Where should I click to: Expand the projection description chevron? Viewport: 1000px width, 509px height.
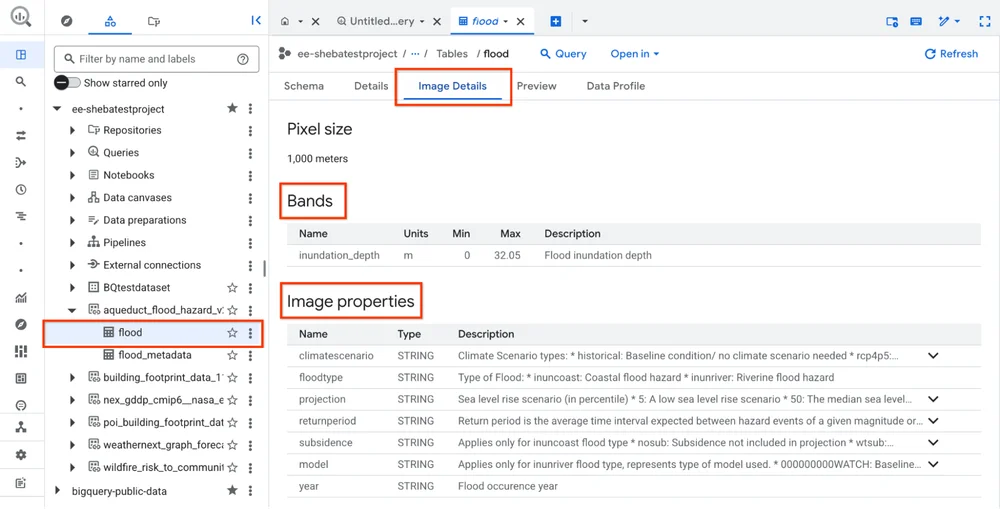[933, 399]
